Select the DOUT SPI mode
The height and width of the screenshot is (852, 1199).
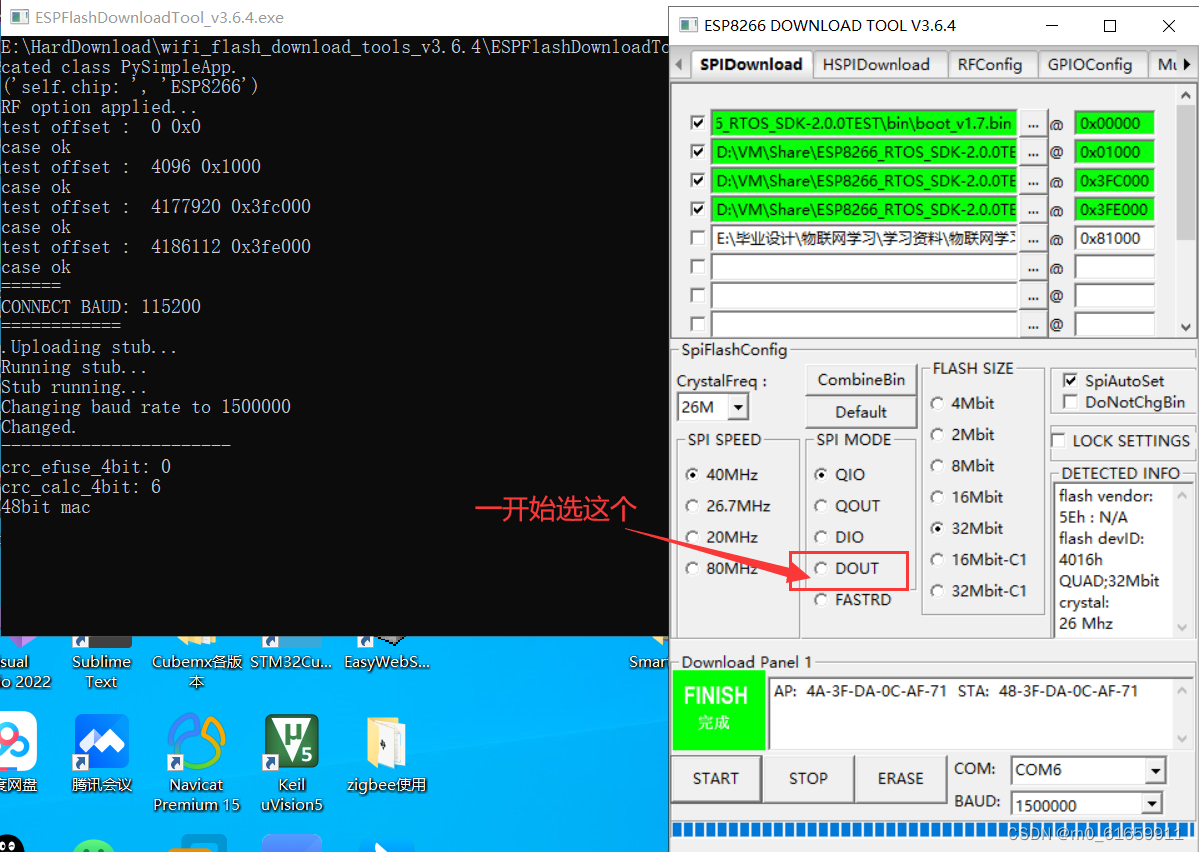[821, 568]
